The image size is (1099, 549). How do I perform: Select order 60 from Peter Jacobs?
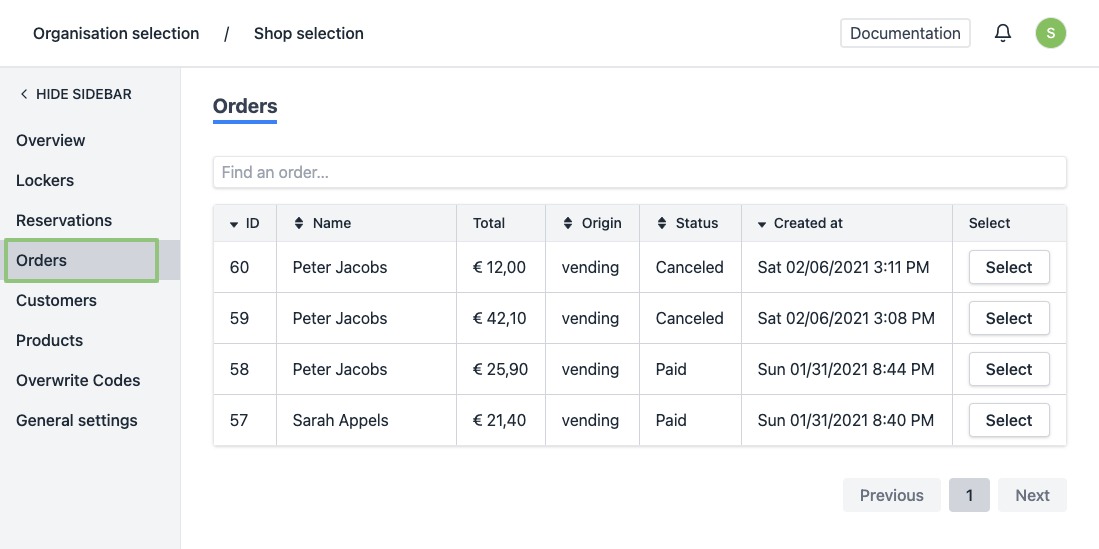(x=1008, y=267)
